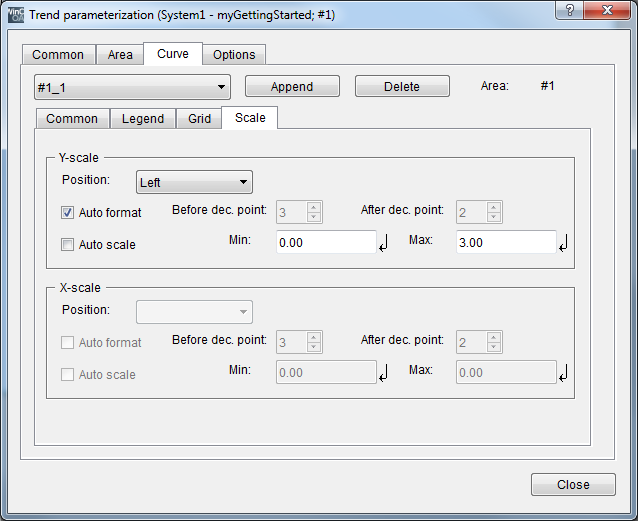Click the Close button at bottom
The width and height of the screenshot is (638, 521).
coord(573,484)
